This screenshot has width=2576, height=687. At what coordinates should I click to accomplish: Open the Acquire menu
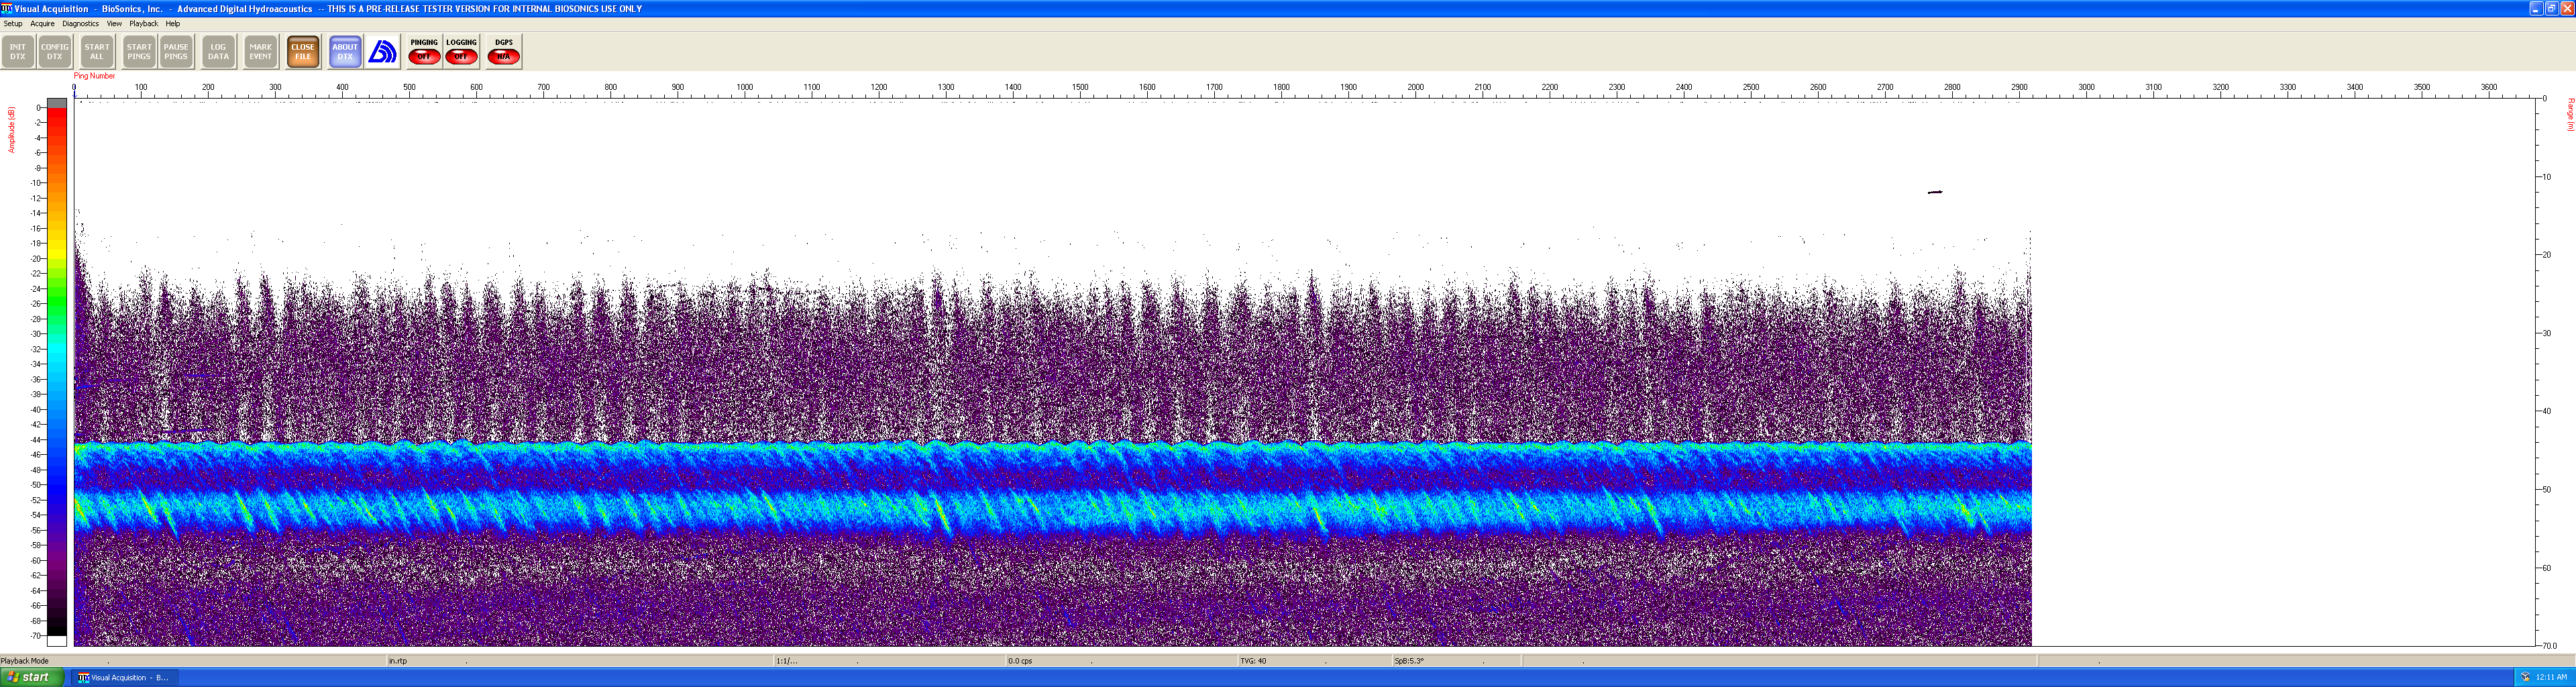42,24
